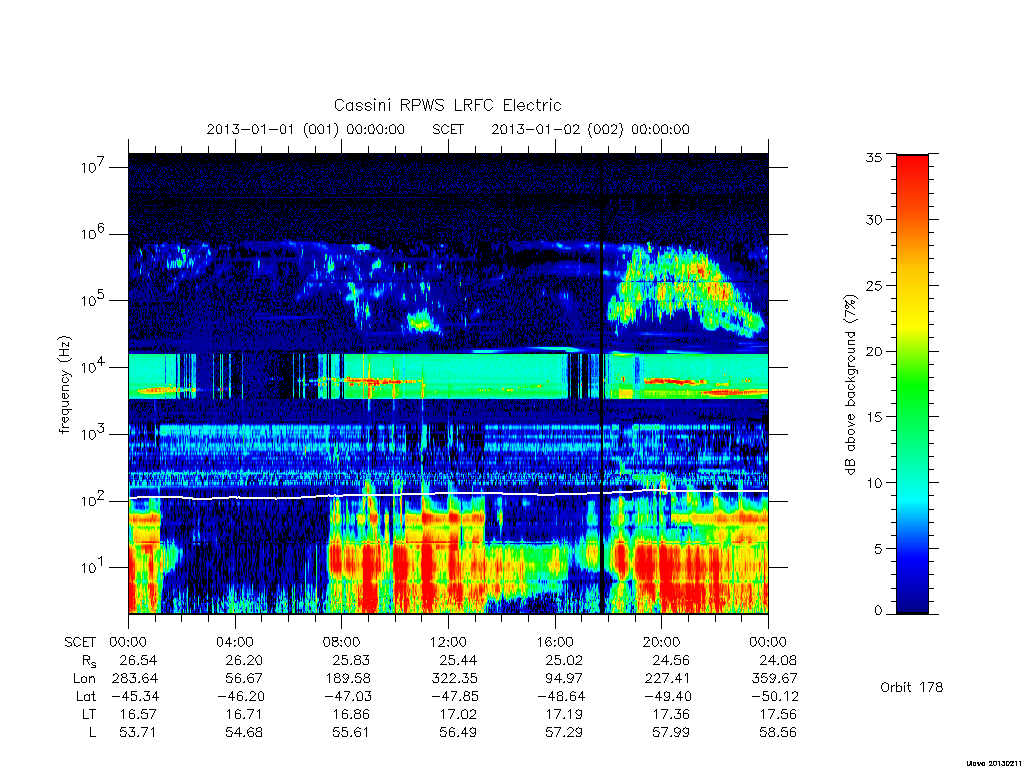
Task: Click the 'Lon' row label
Action: (84, 678)
